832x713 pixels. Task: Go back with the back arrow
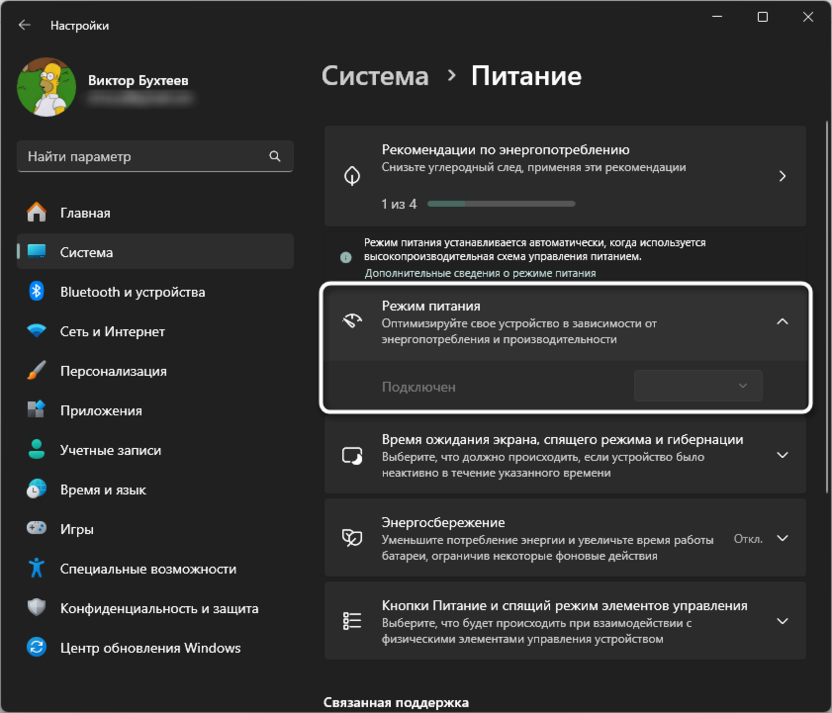(25, 25)
